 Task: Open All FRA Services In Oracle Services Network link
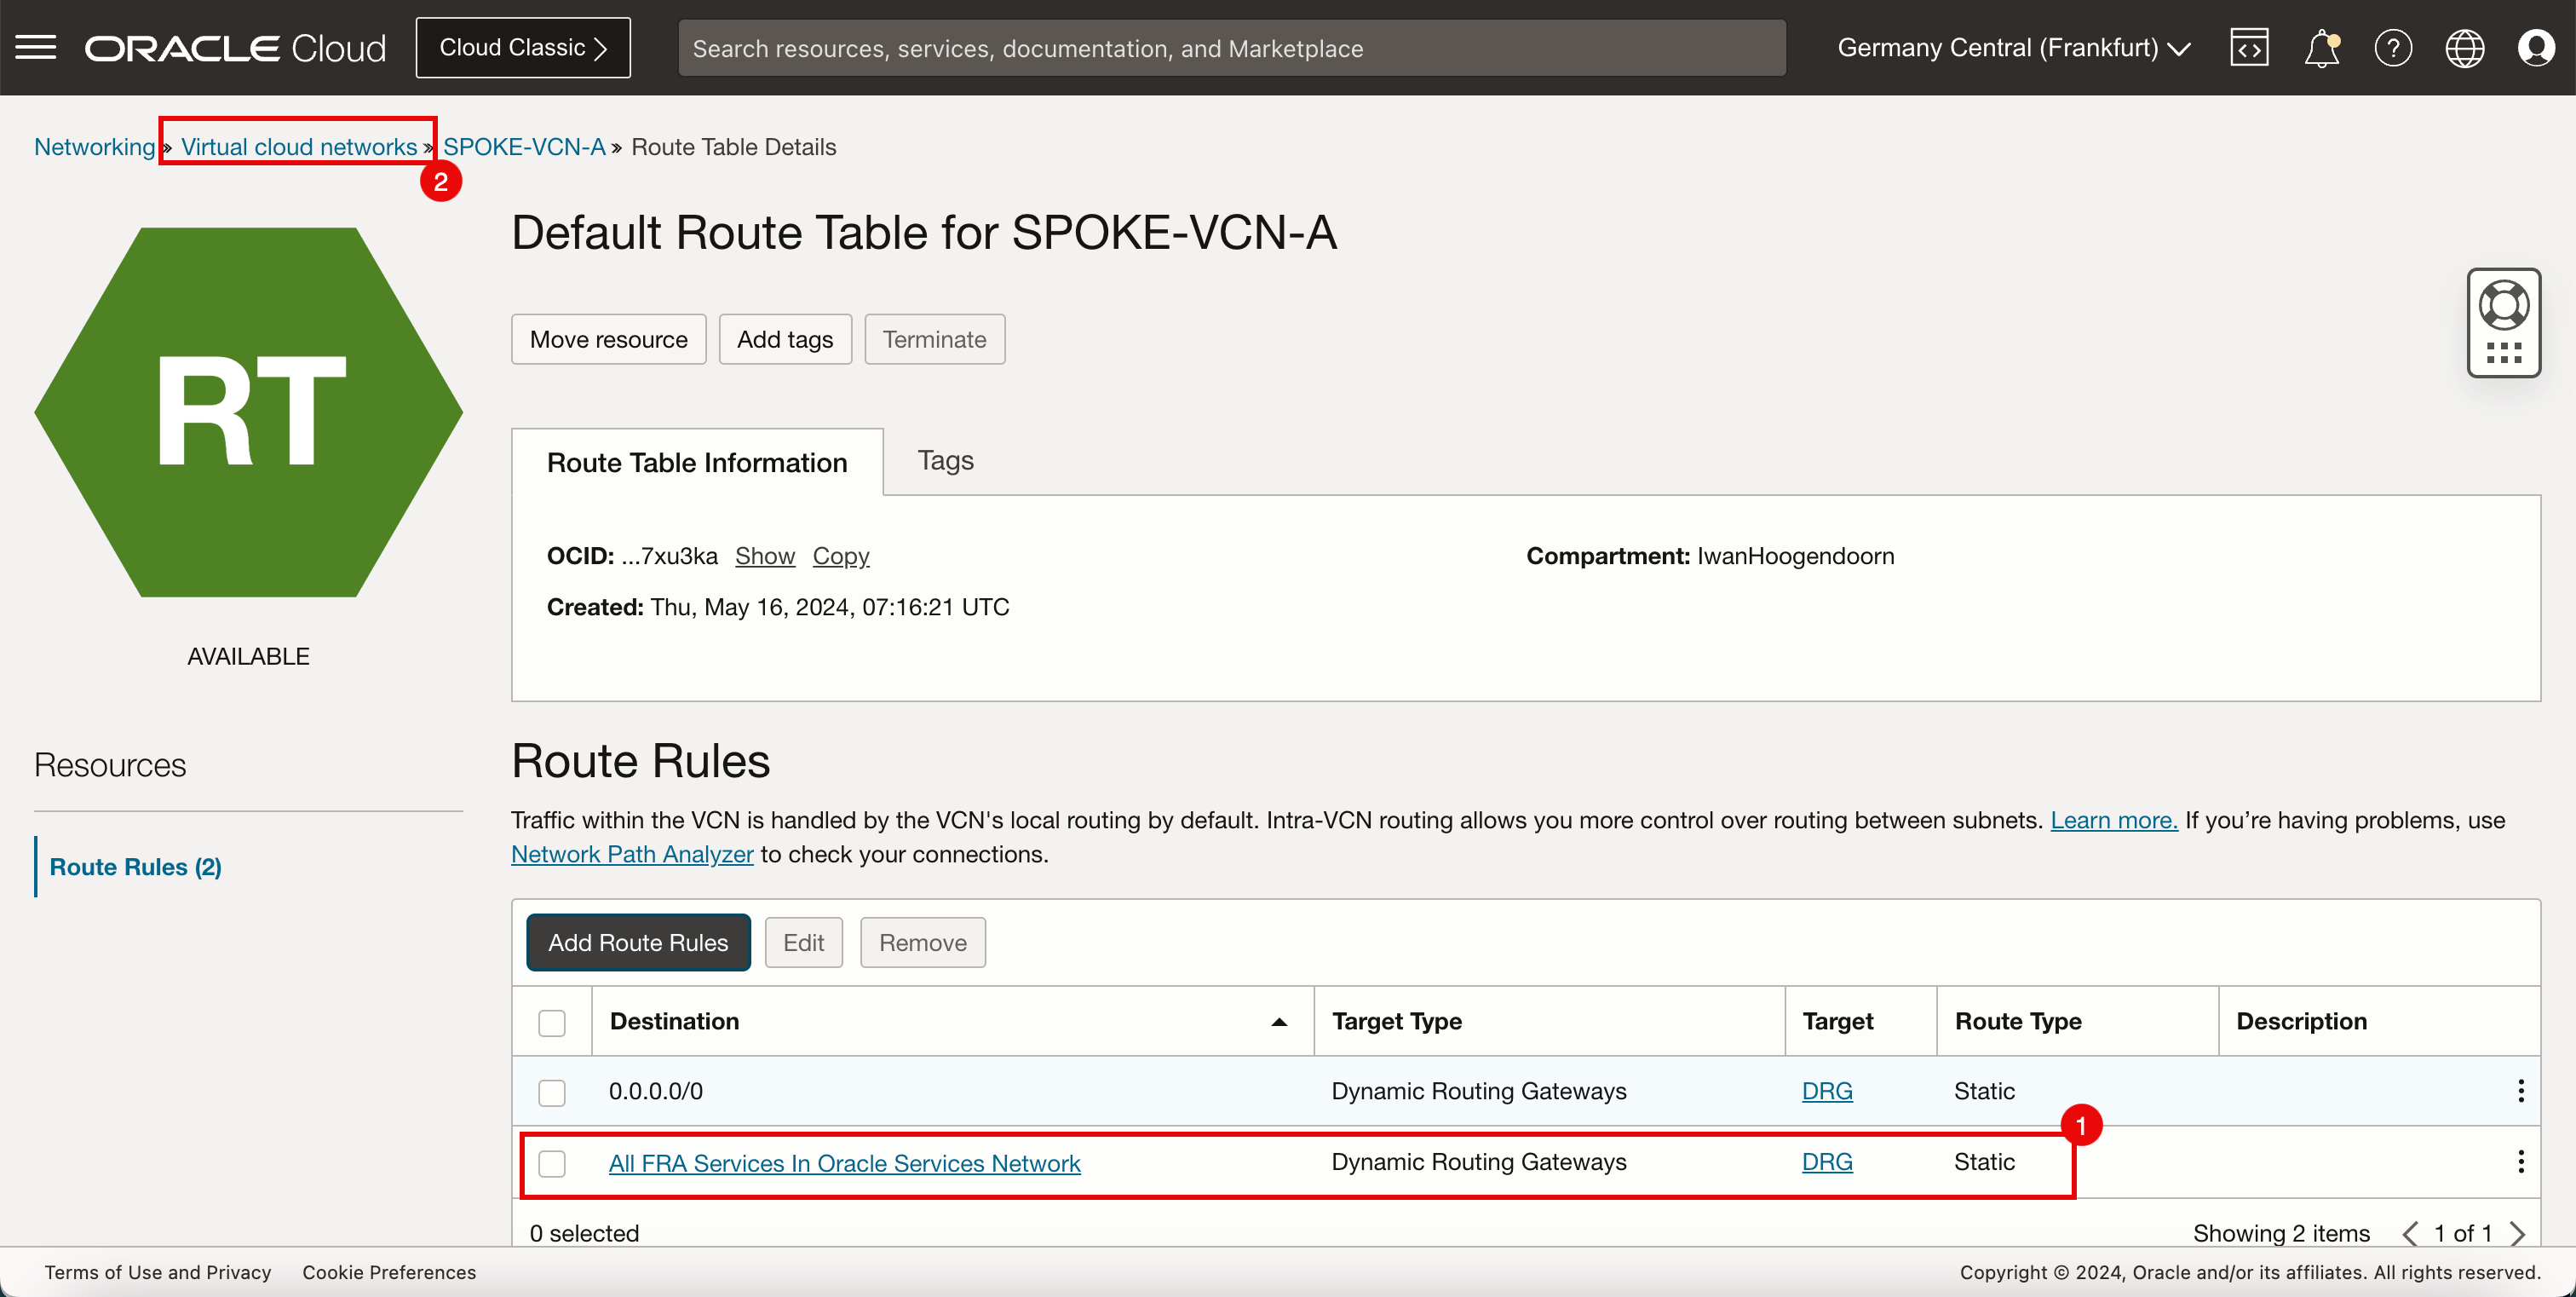coord(845,1163)
